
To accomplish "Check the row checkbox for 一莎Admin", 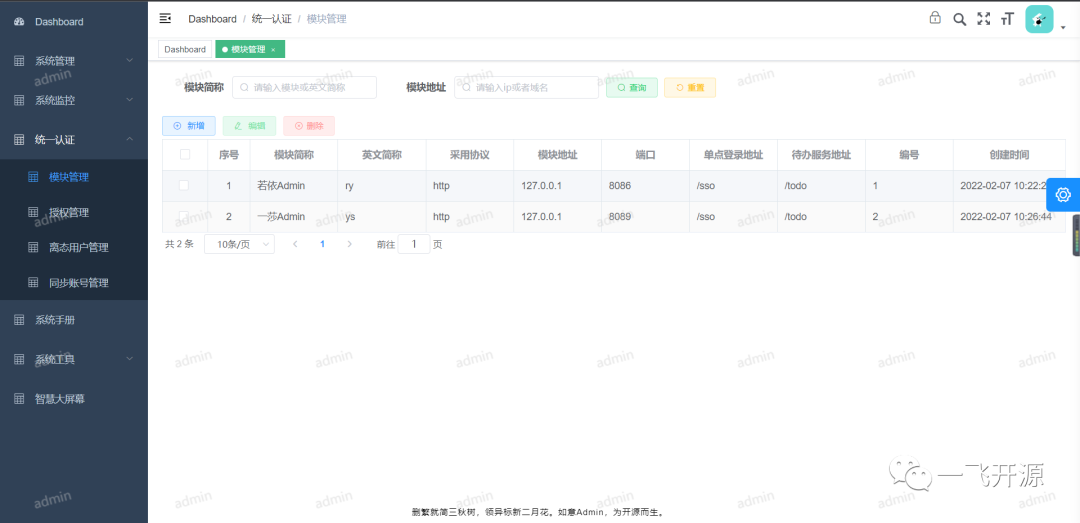I will 184,216.
